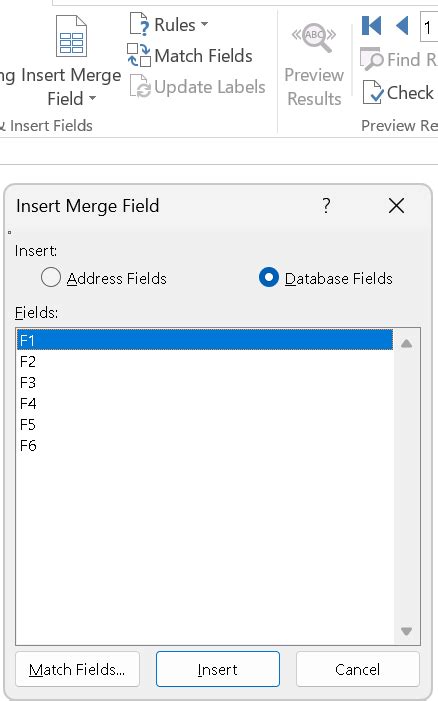
Task: Click the Find Recipient icon
Action: pyautogui.click(x=372, y=59)
